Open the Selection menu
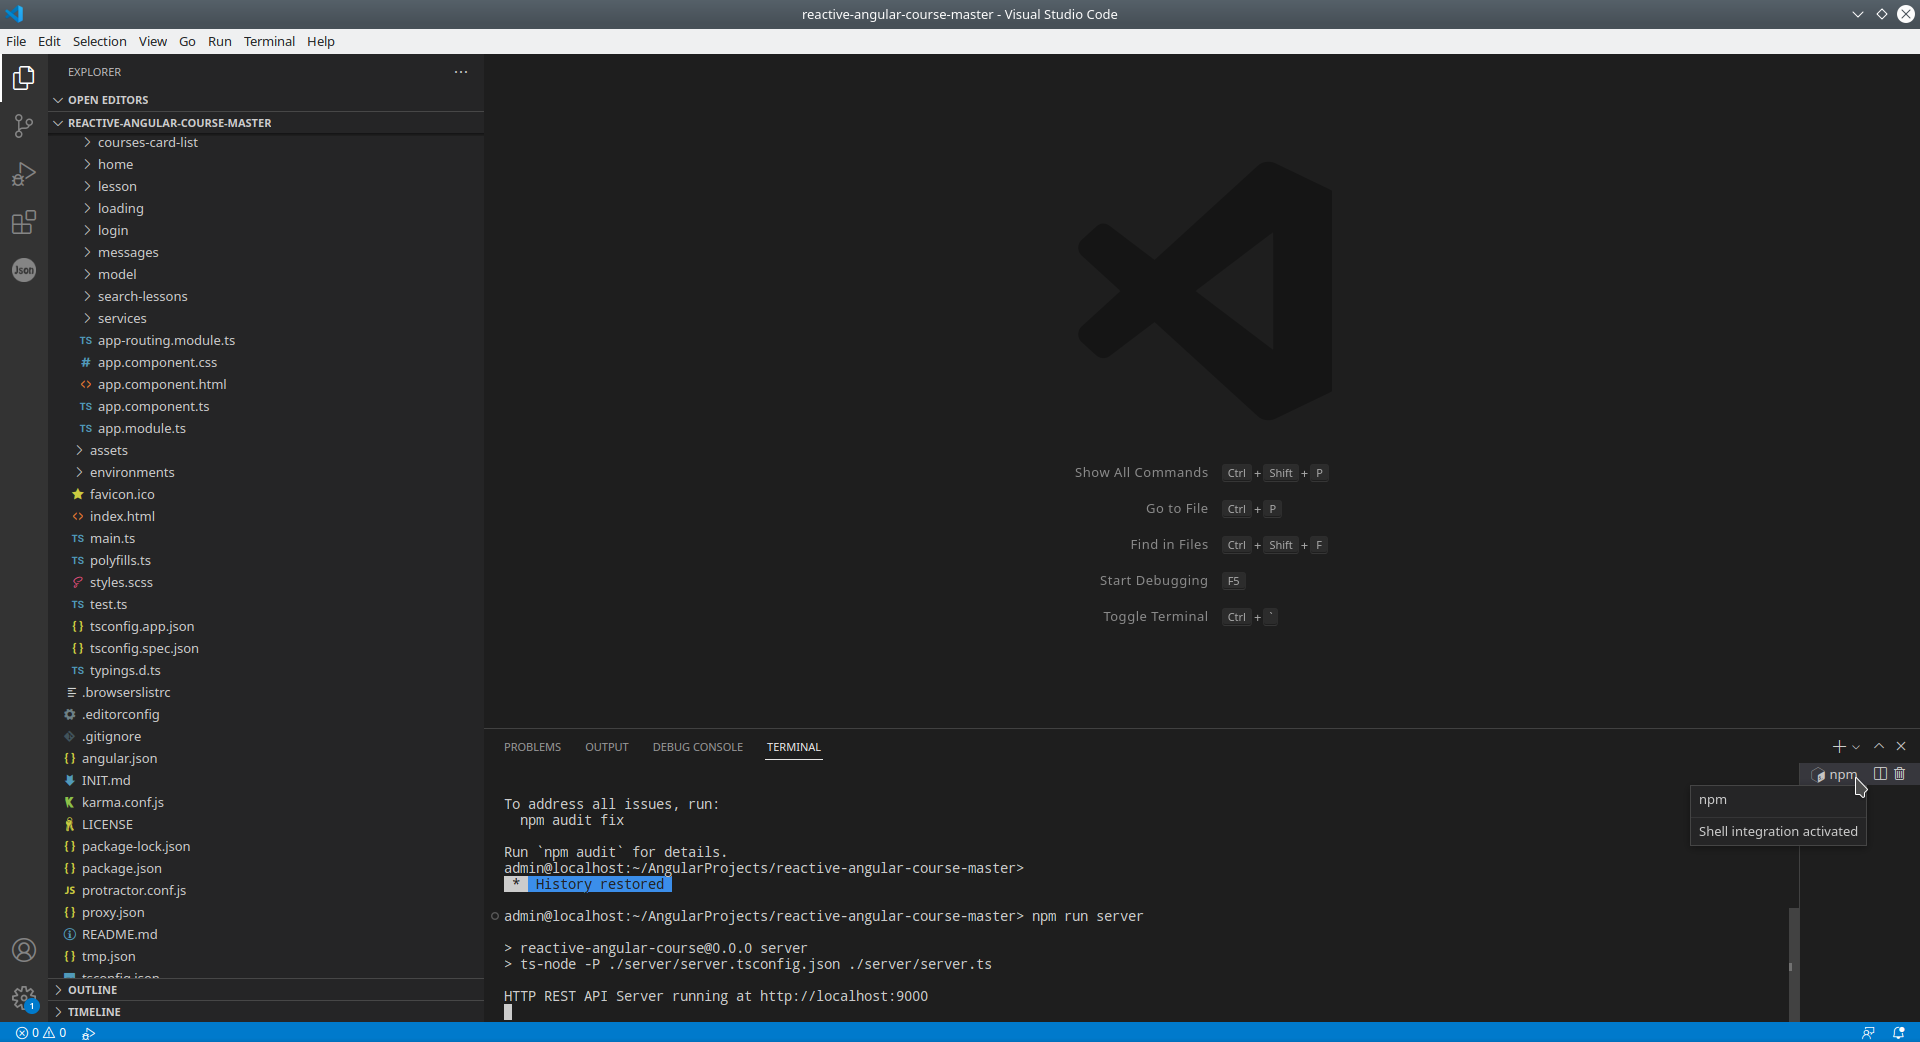This screenshot has height=1042, width=1920. tap(100, 41)
